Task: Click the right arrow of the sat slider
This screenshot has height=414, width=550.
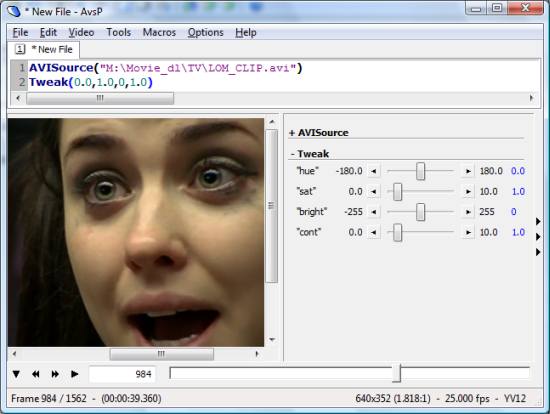Action: coord(468,192)
